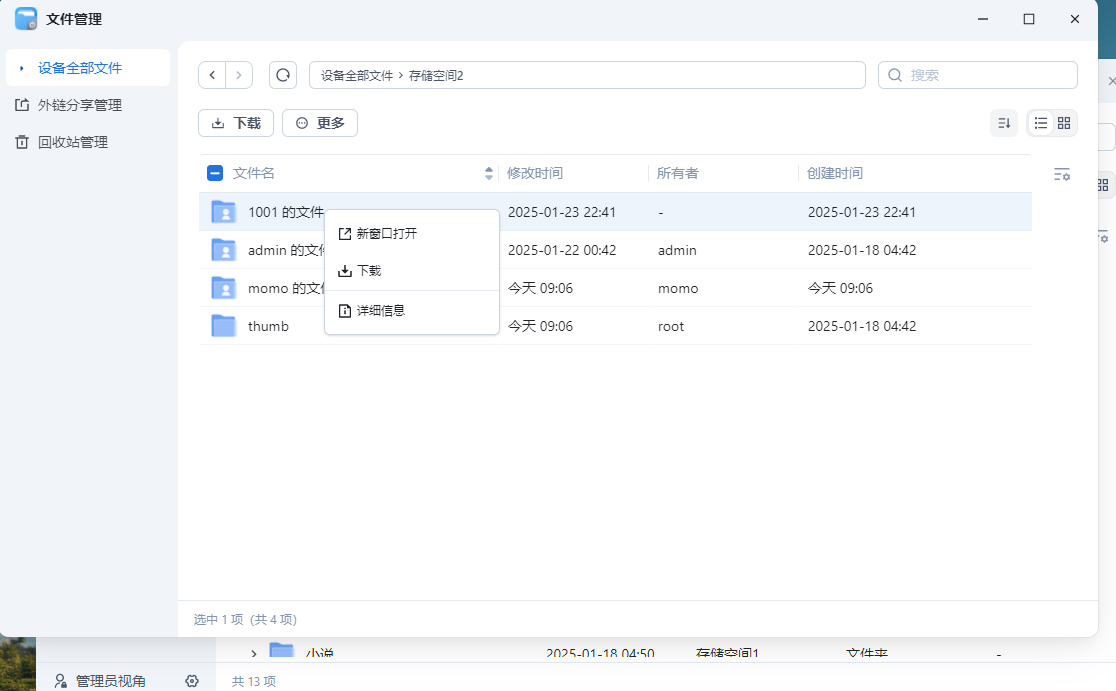Open 回收站管理 in the sidebar
Viewport: 1116px width, 691px height.
[x=88, y=142]
